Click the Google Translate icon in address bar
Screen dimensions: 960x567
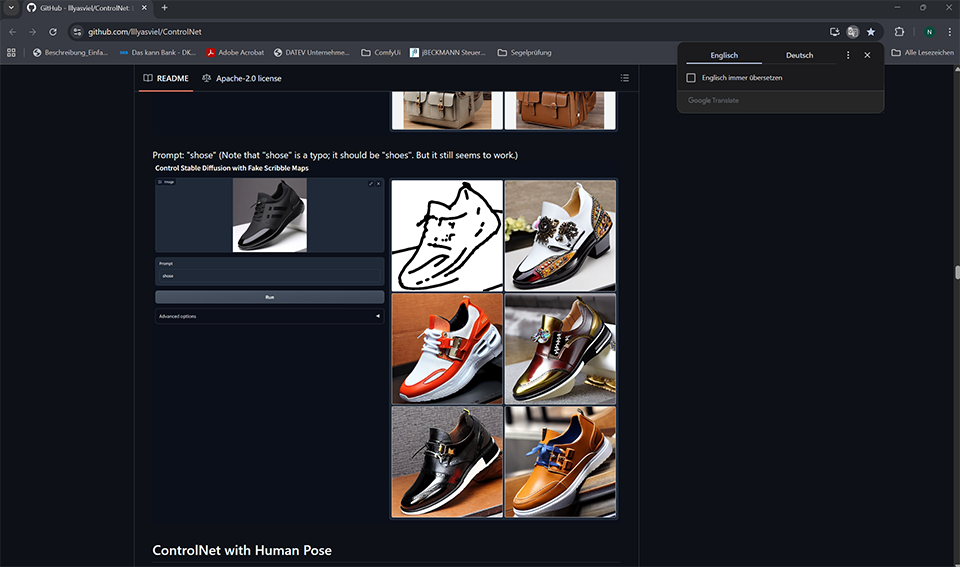click(853, 32)
